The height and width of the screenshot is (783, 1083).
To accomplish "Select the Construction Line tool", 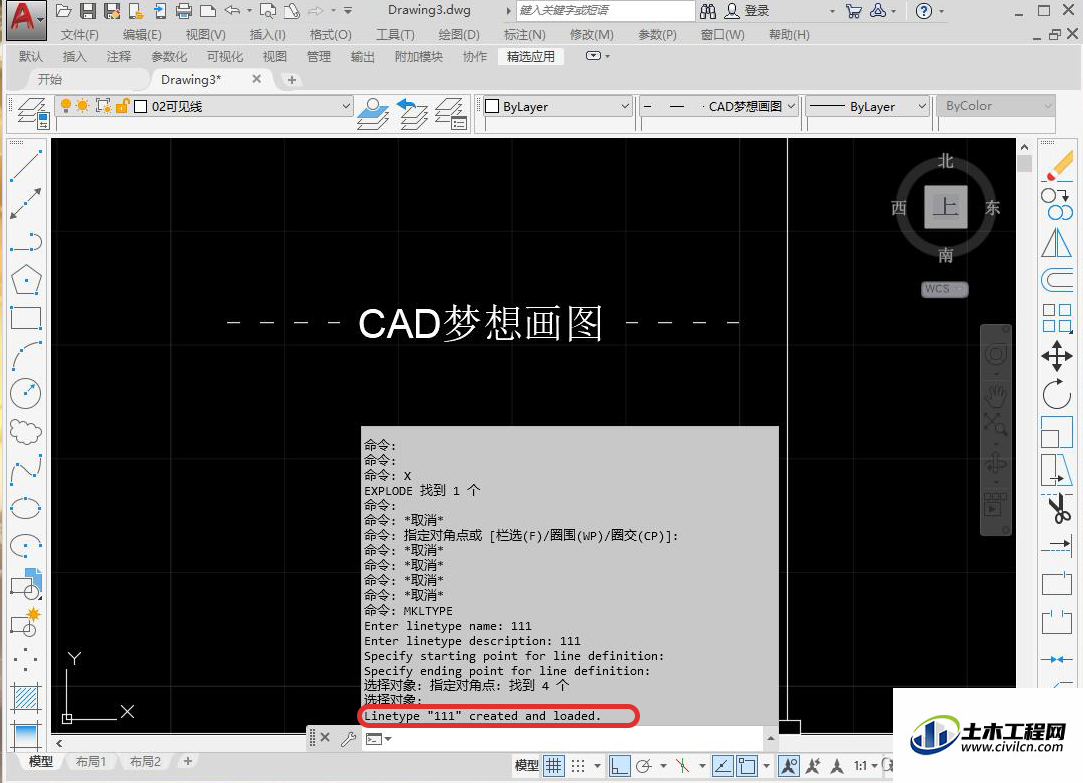I will click(26, 204).
